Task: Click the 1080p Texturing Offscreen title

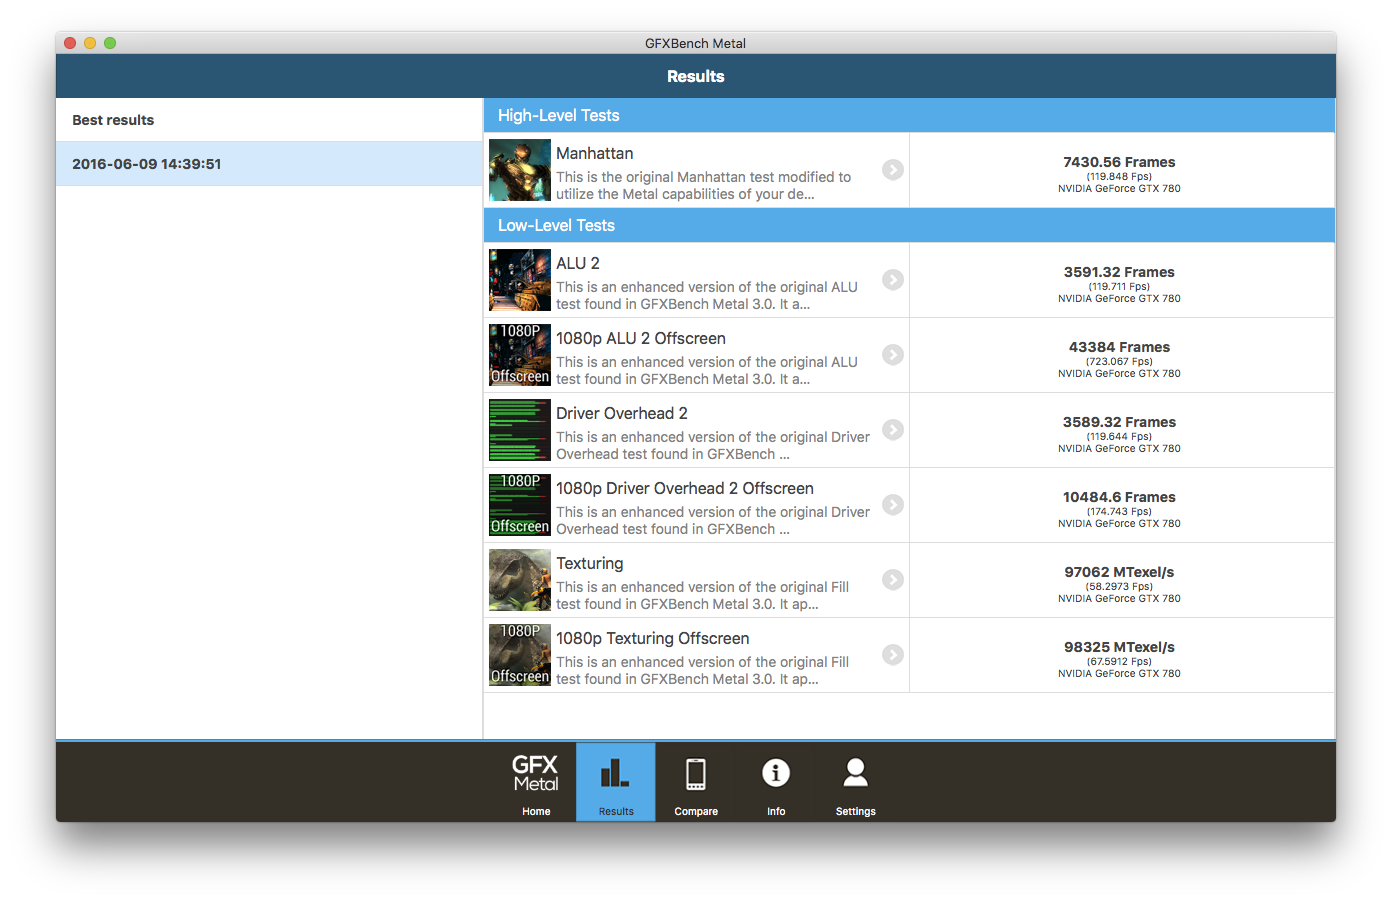Action: pyautogui.click(x=653, y=638)
